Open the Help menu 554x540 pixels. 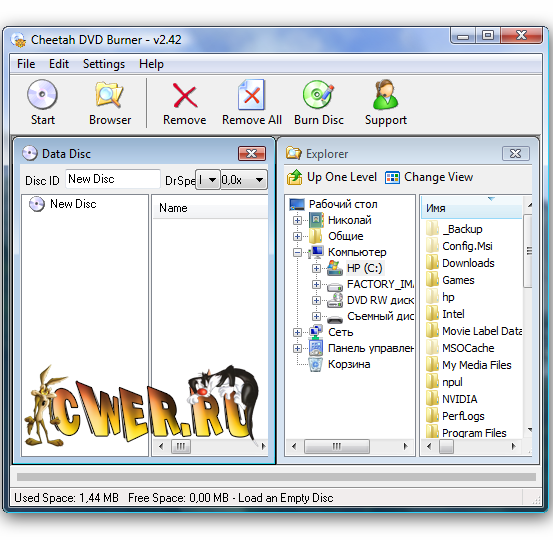click(151, 64)
